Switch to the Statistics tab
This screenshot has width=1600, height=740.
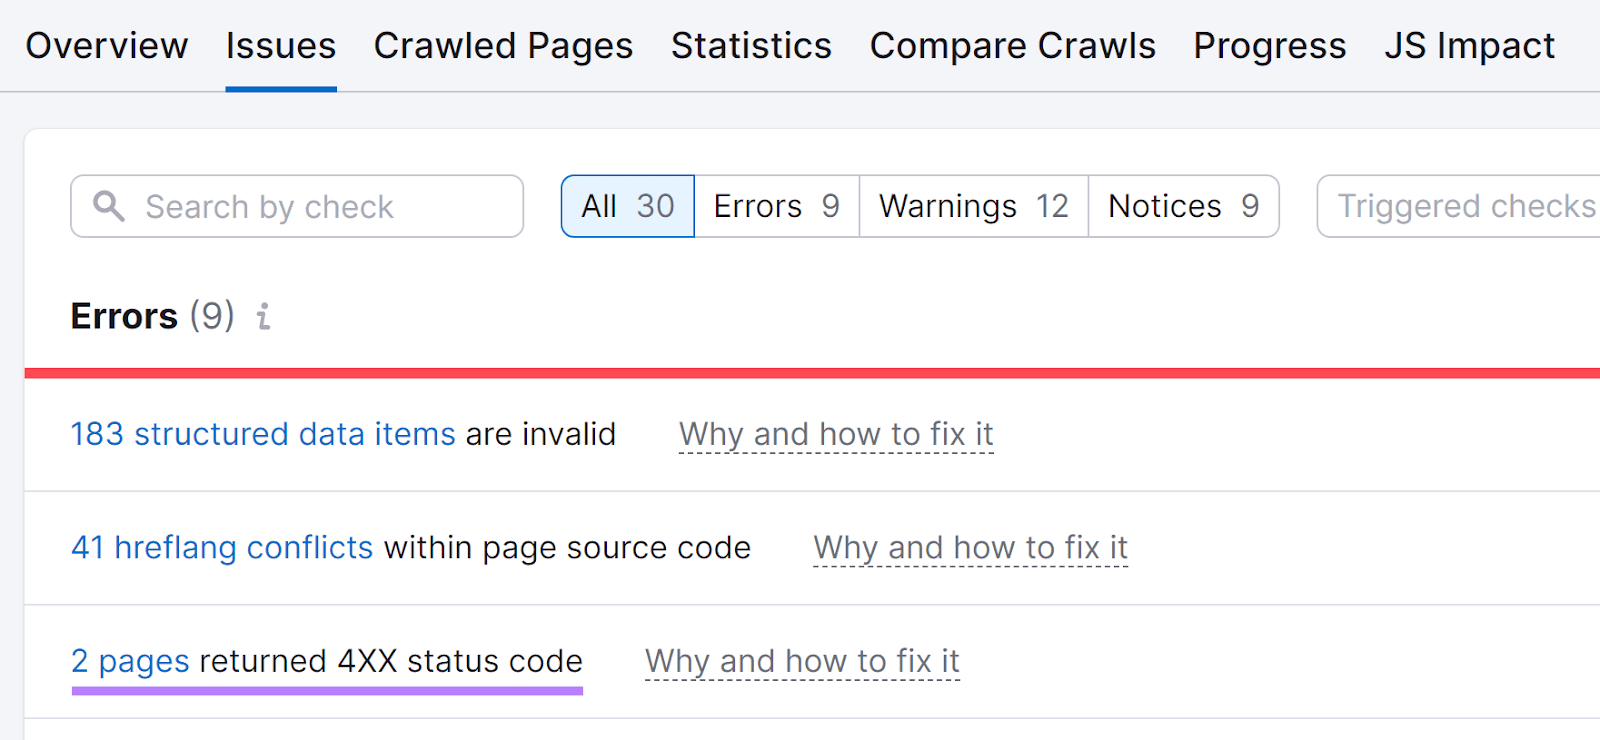point(751,46)
